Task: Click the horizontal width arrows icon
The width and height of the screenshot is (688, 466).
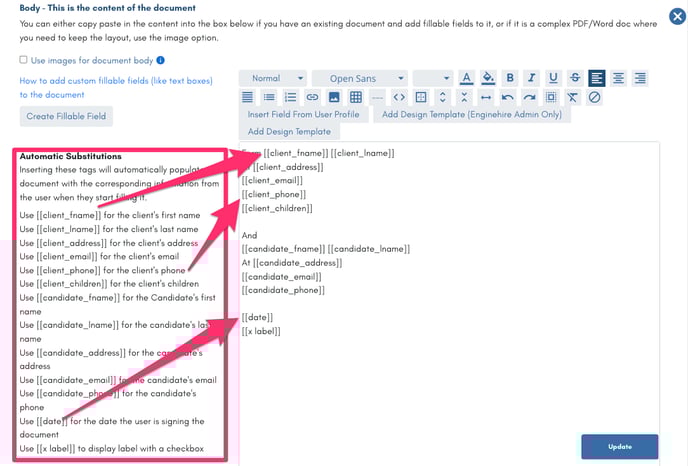Action: coord(486,97)
